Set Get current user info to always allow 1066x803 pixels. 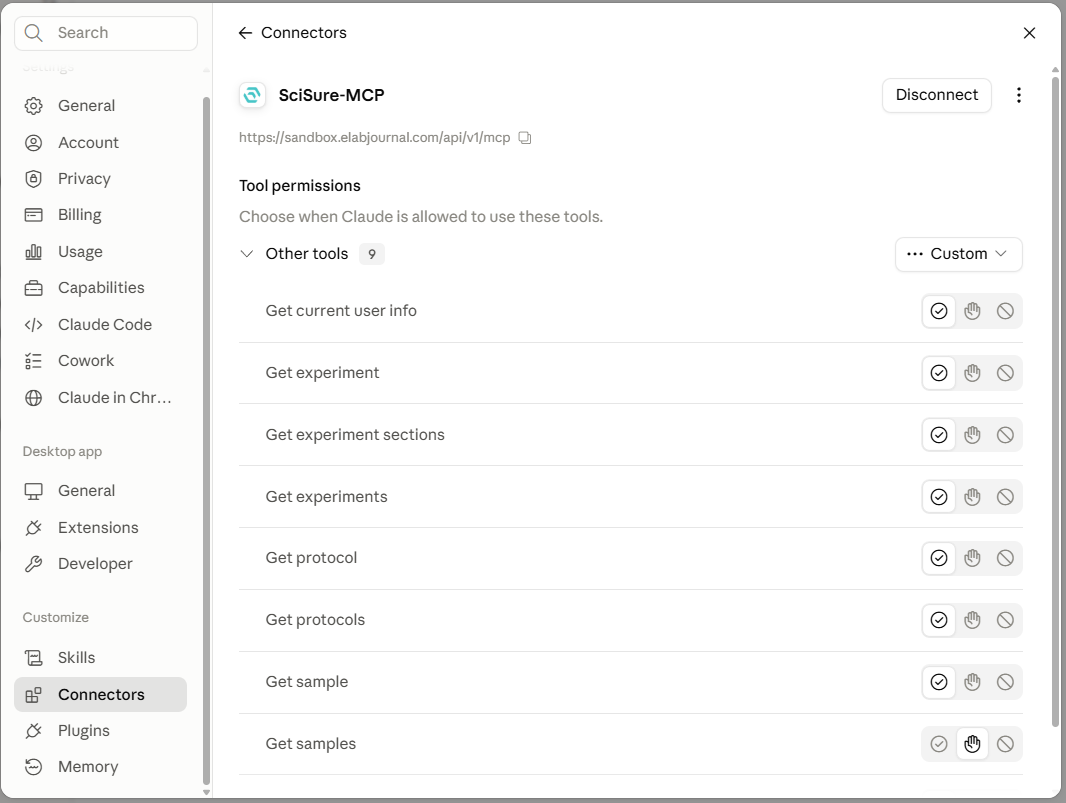tap(939, 311)
